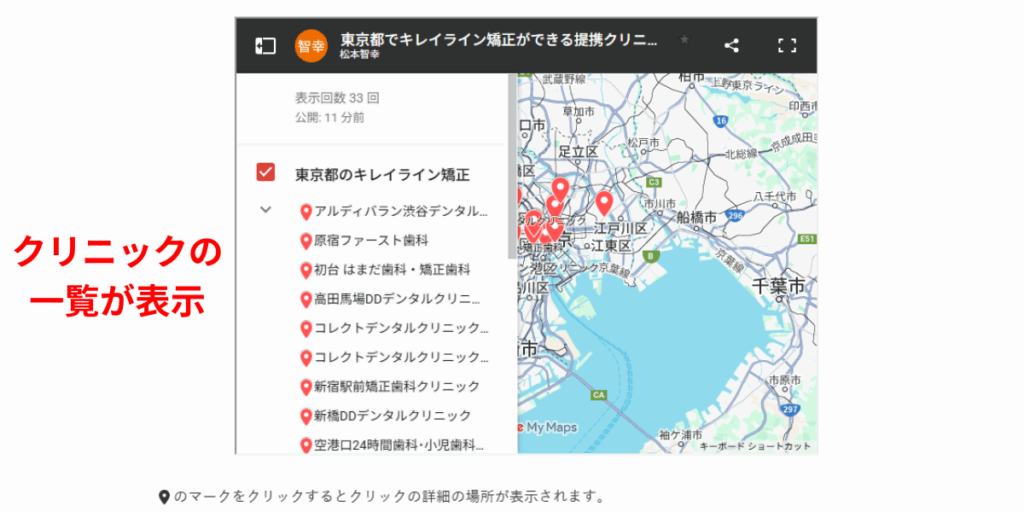Click the 公開: 11 分前 published text
Screen dimensions: 1024x512
(x=330, y=118)
